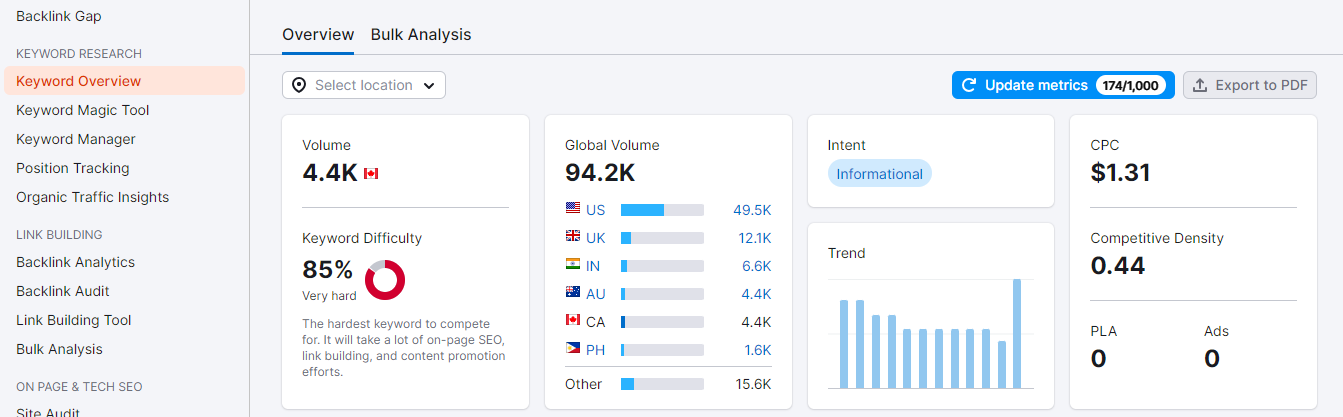Viewport: 1343px width, 417px height.
Task: Click the Australia flag icon
Action: [573, 293]
